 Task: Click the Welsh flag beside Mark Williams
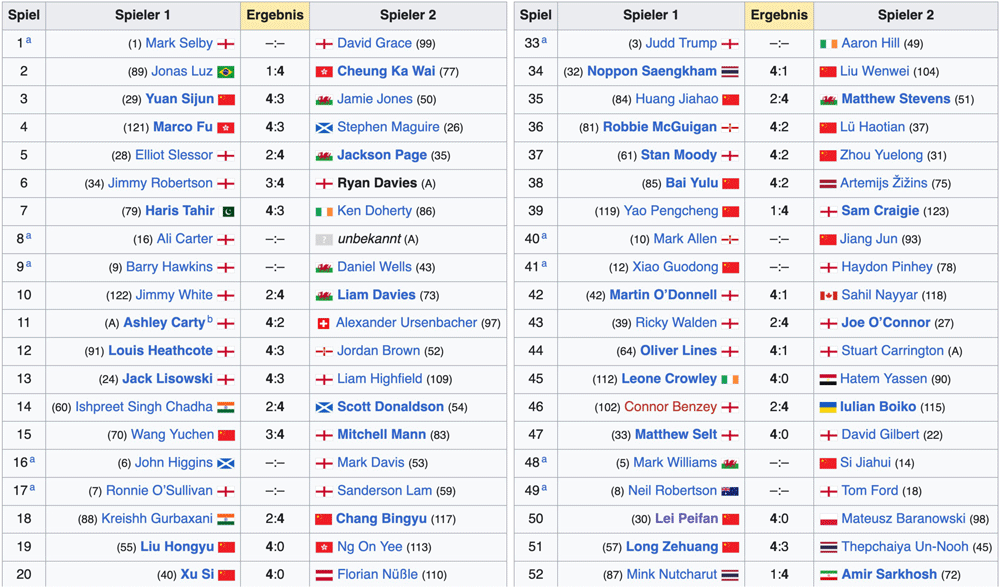coord(730,463)
